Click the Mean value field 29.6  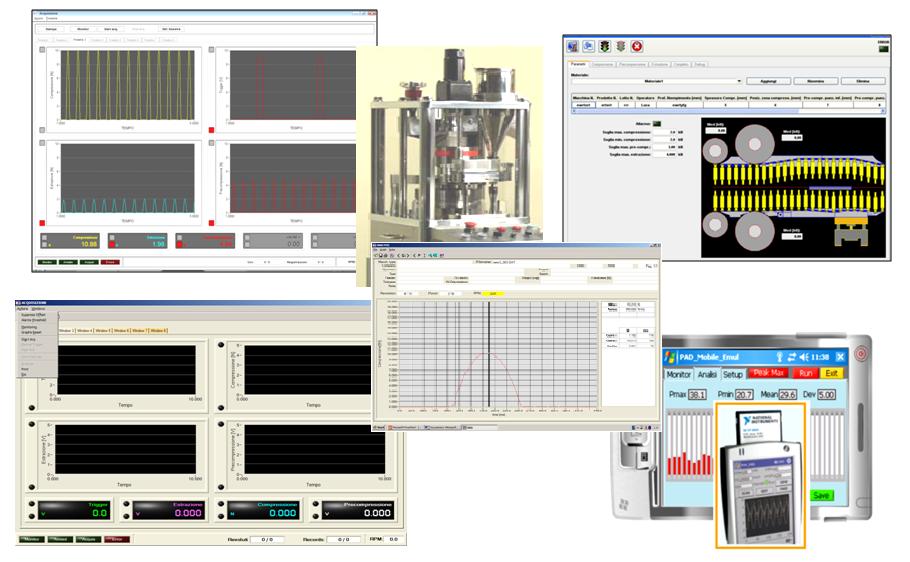pos(788,395)
